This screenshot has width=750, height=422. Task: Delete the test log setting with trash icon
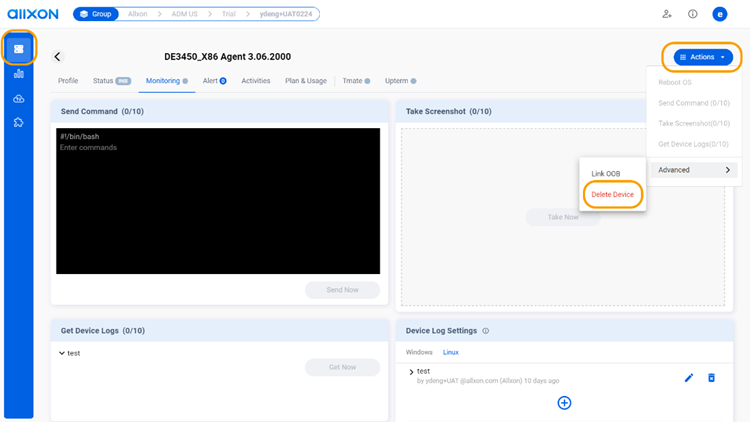pos(712,378)
